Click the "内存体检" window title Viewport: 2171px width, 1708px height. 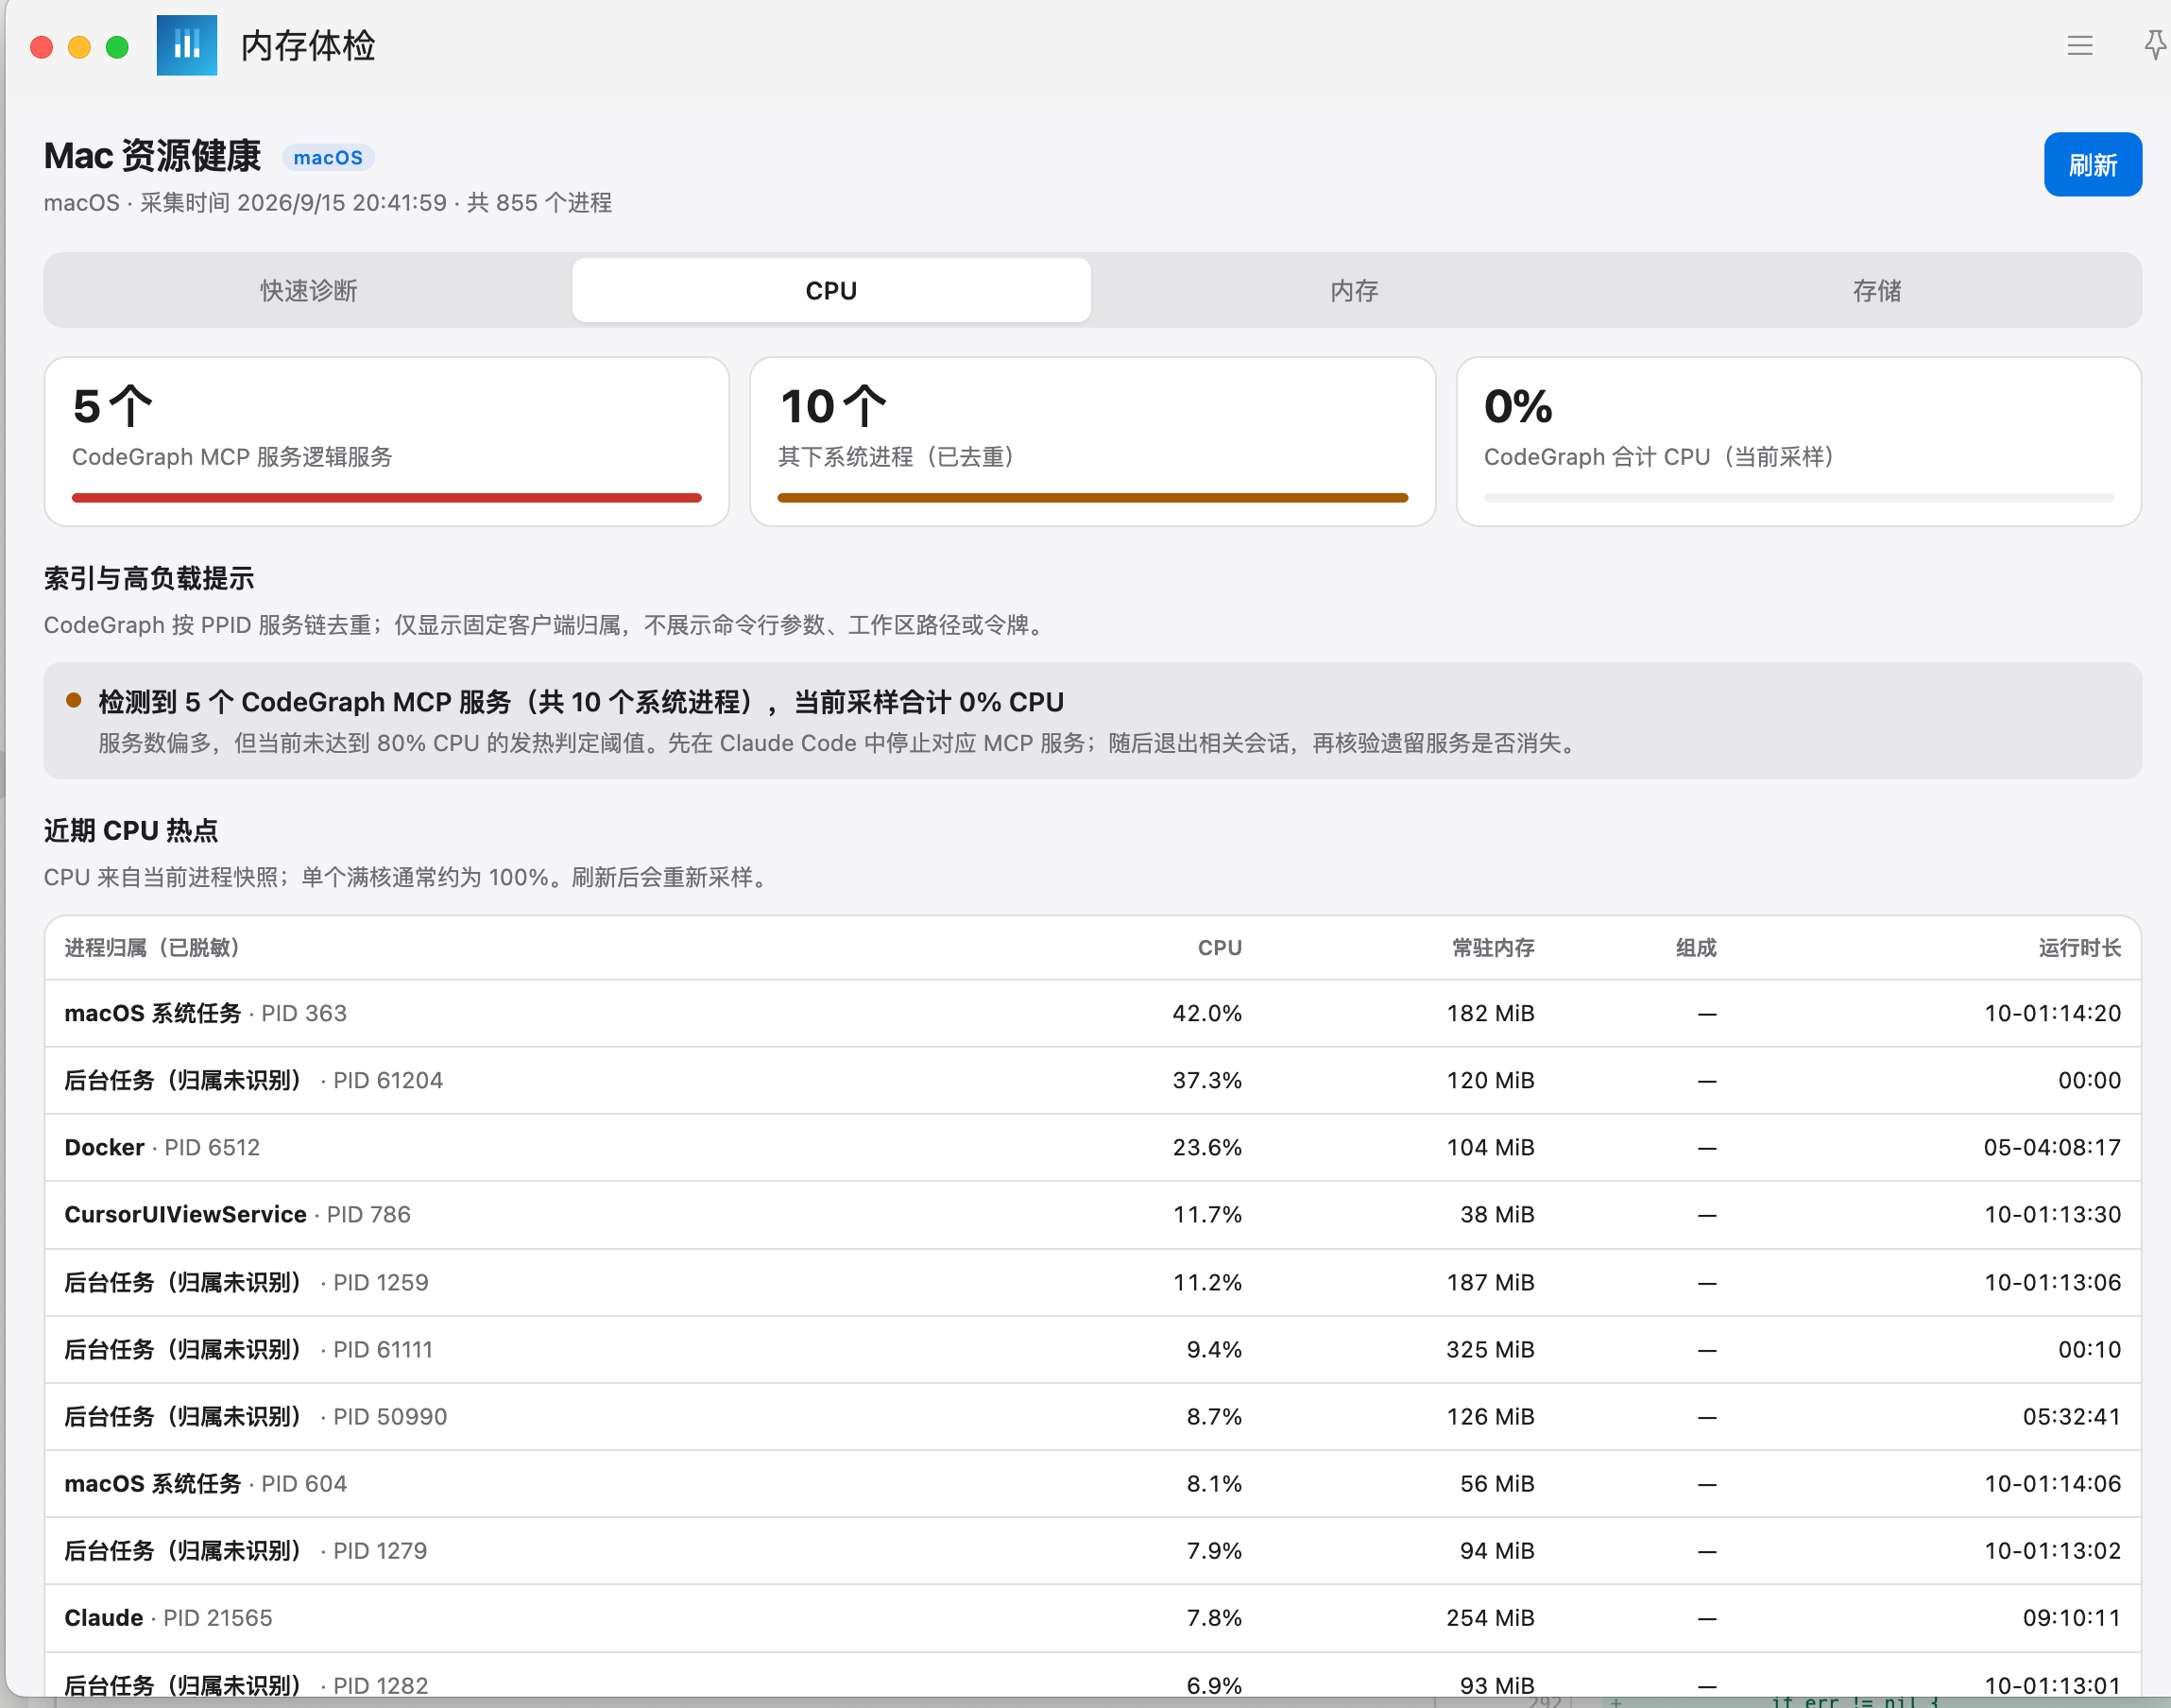coord(308,45)
